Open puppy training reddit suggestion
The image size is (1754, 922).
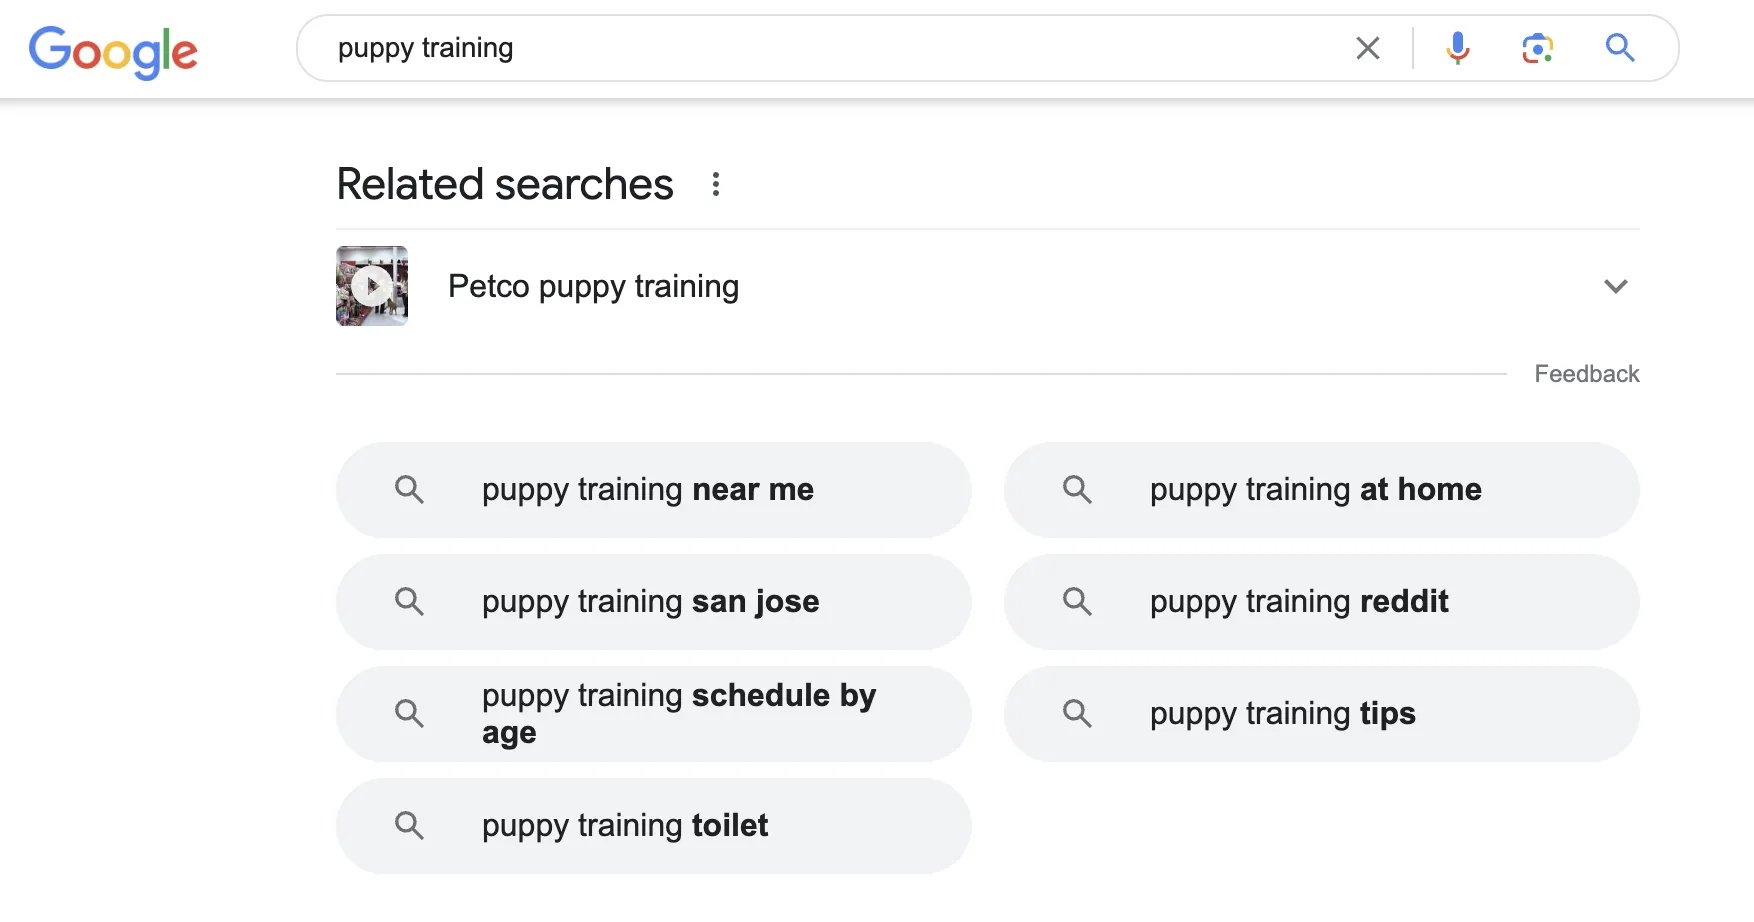click(x=1321, y=602)
